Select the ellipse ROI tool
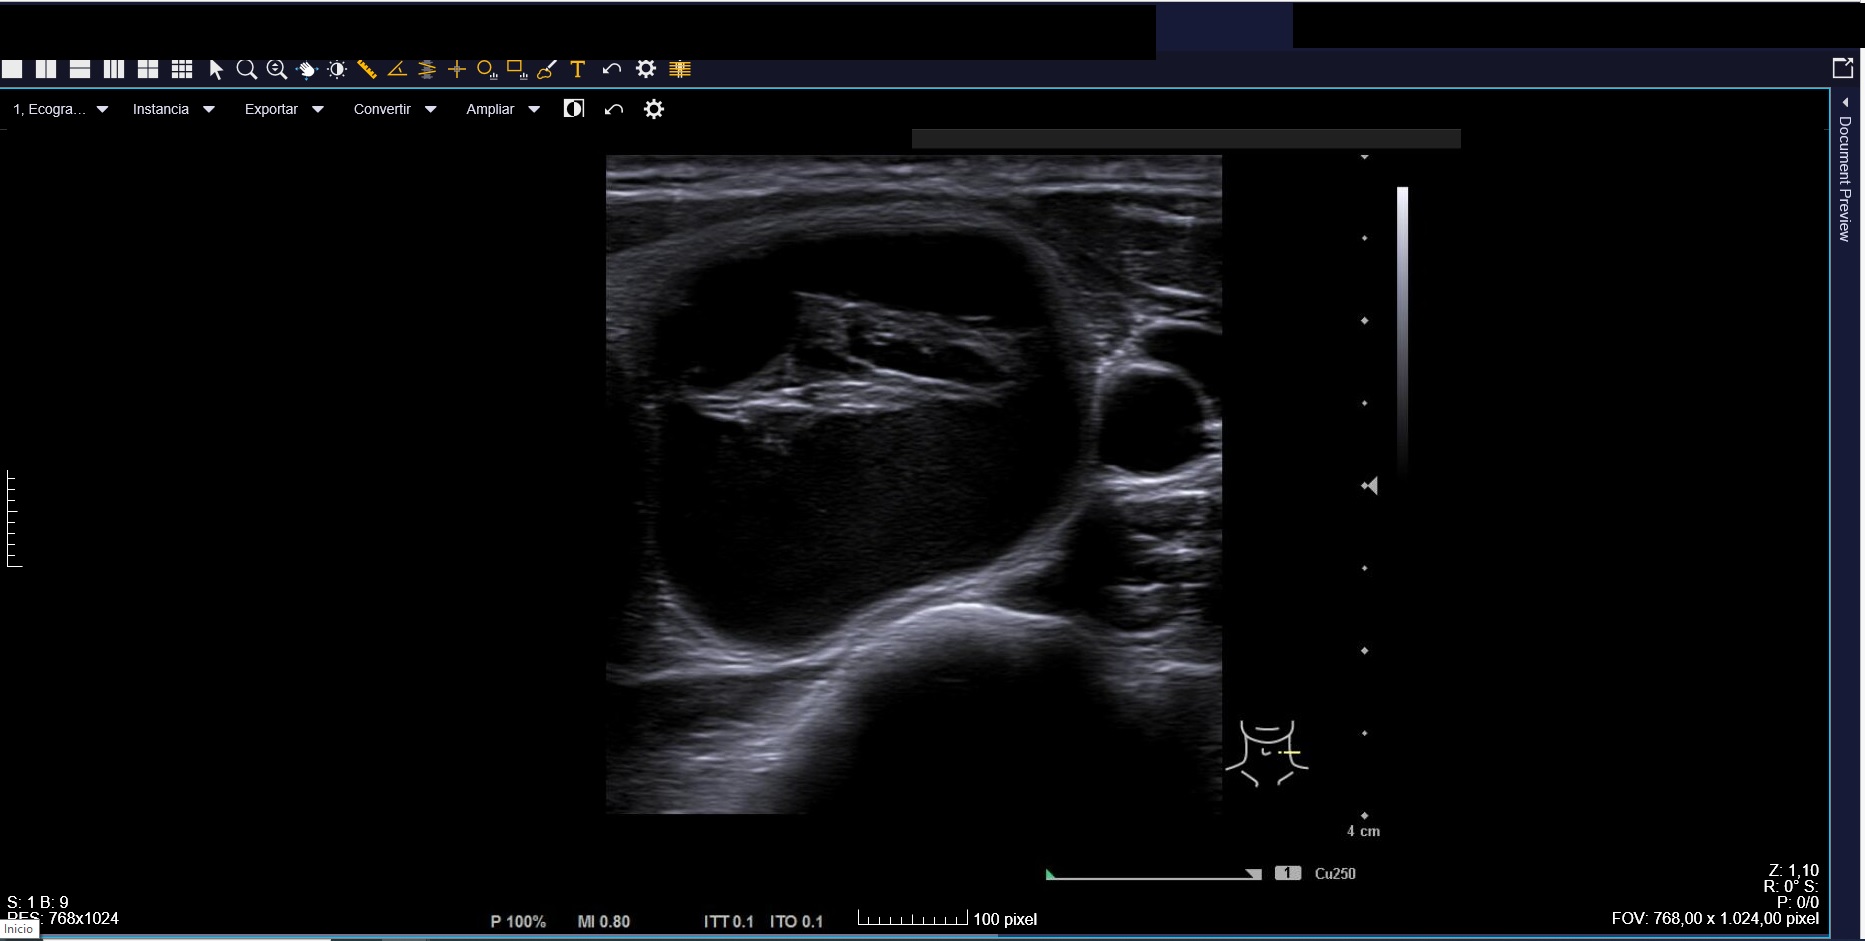This screenshot has height=941, width=1865. point(486,69)
